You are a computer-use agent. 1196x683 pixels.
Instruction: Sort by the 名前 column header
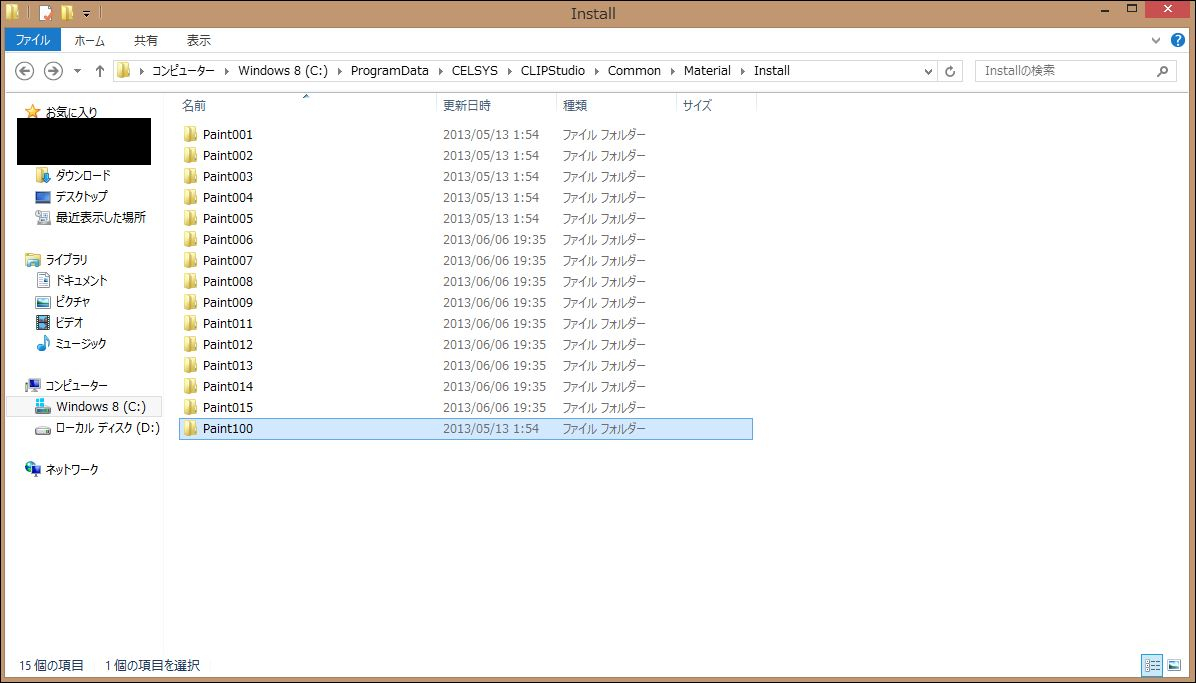[307, 105]
